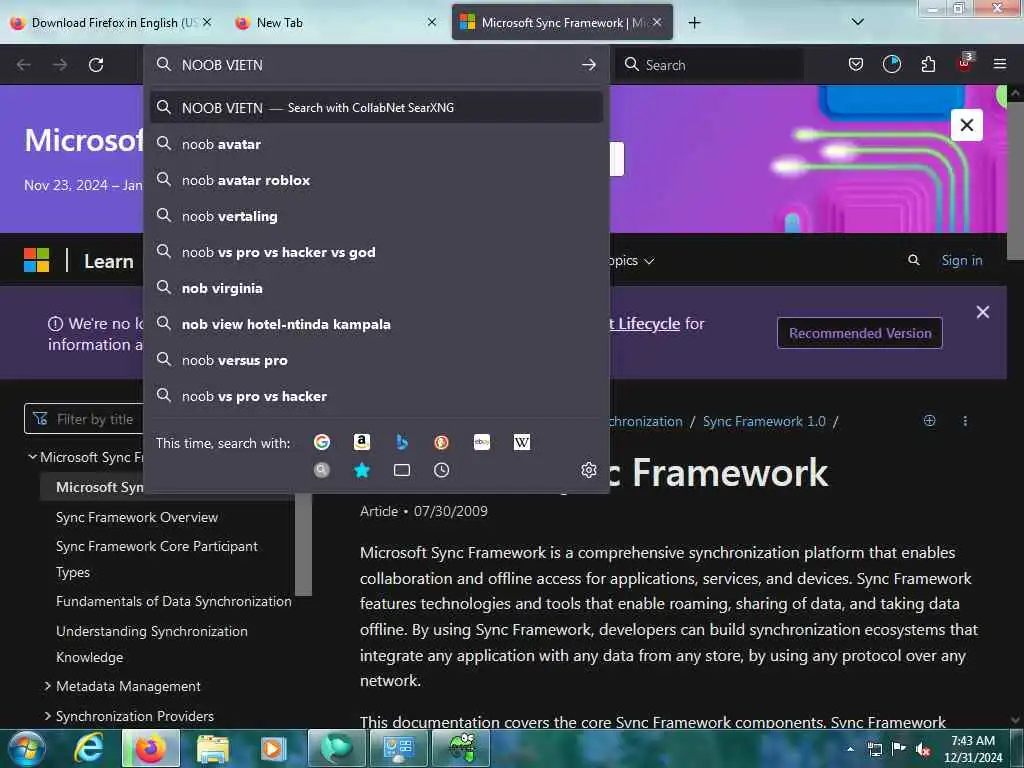Search this time with Amazon
Viewport: 1024px width, 768px height.
[x=362, y=442]
